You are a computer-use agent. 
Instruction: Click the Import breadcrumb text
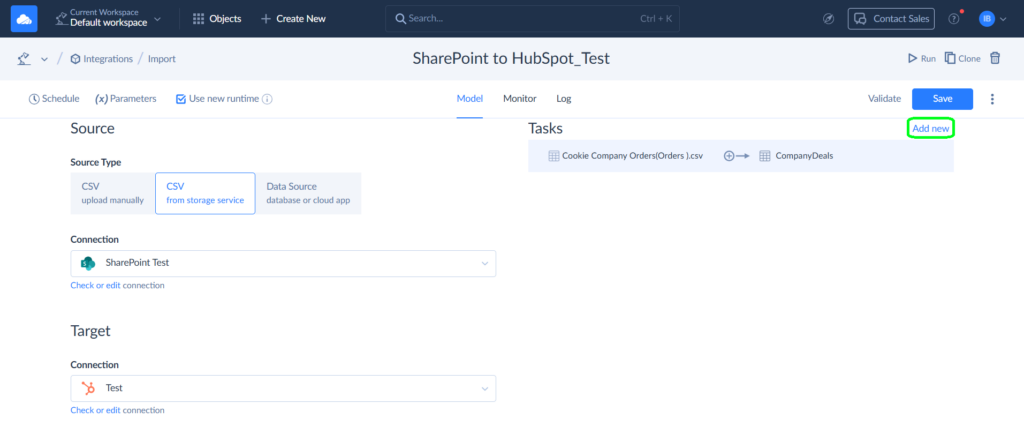coord(161,59)
